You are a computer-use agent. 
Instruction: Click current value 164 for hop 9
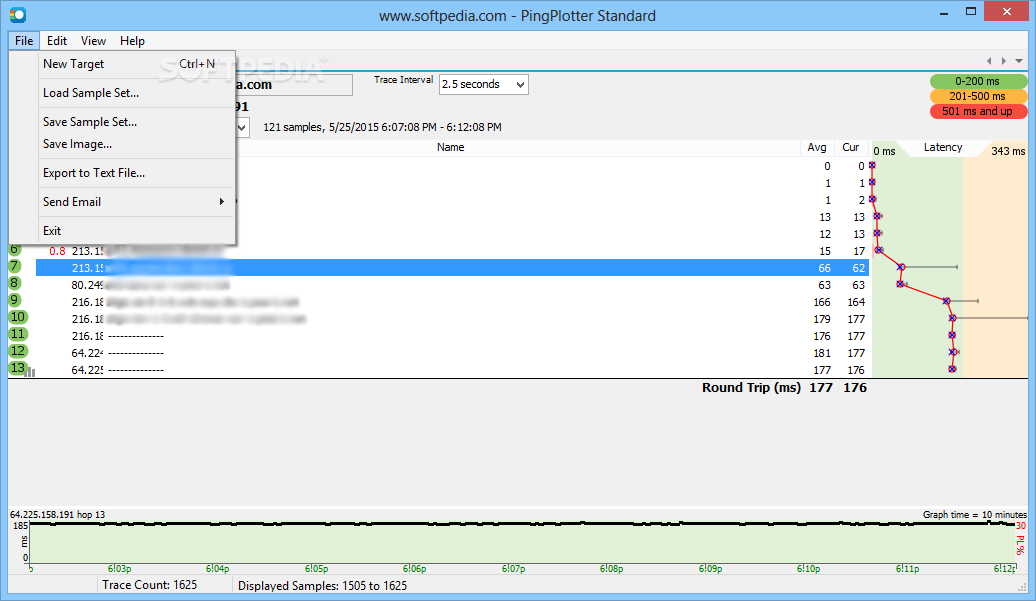click(x=856, y=302)
